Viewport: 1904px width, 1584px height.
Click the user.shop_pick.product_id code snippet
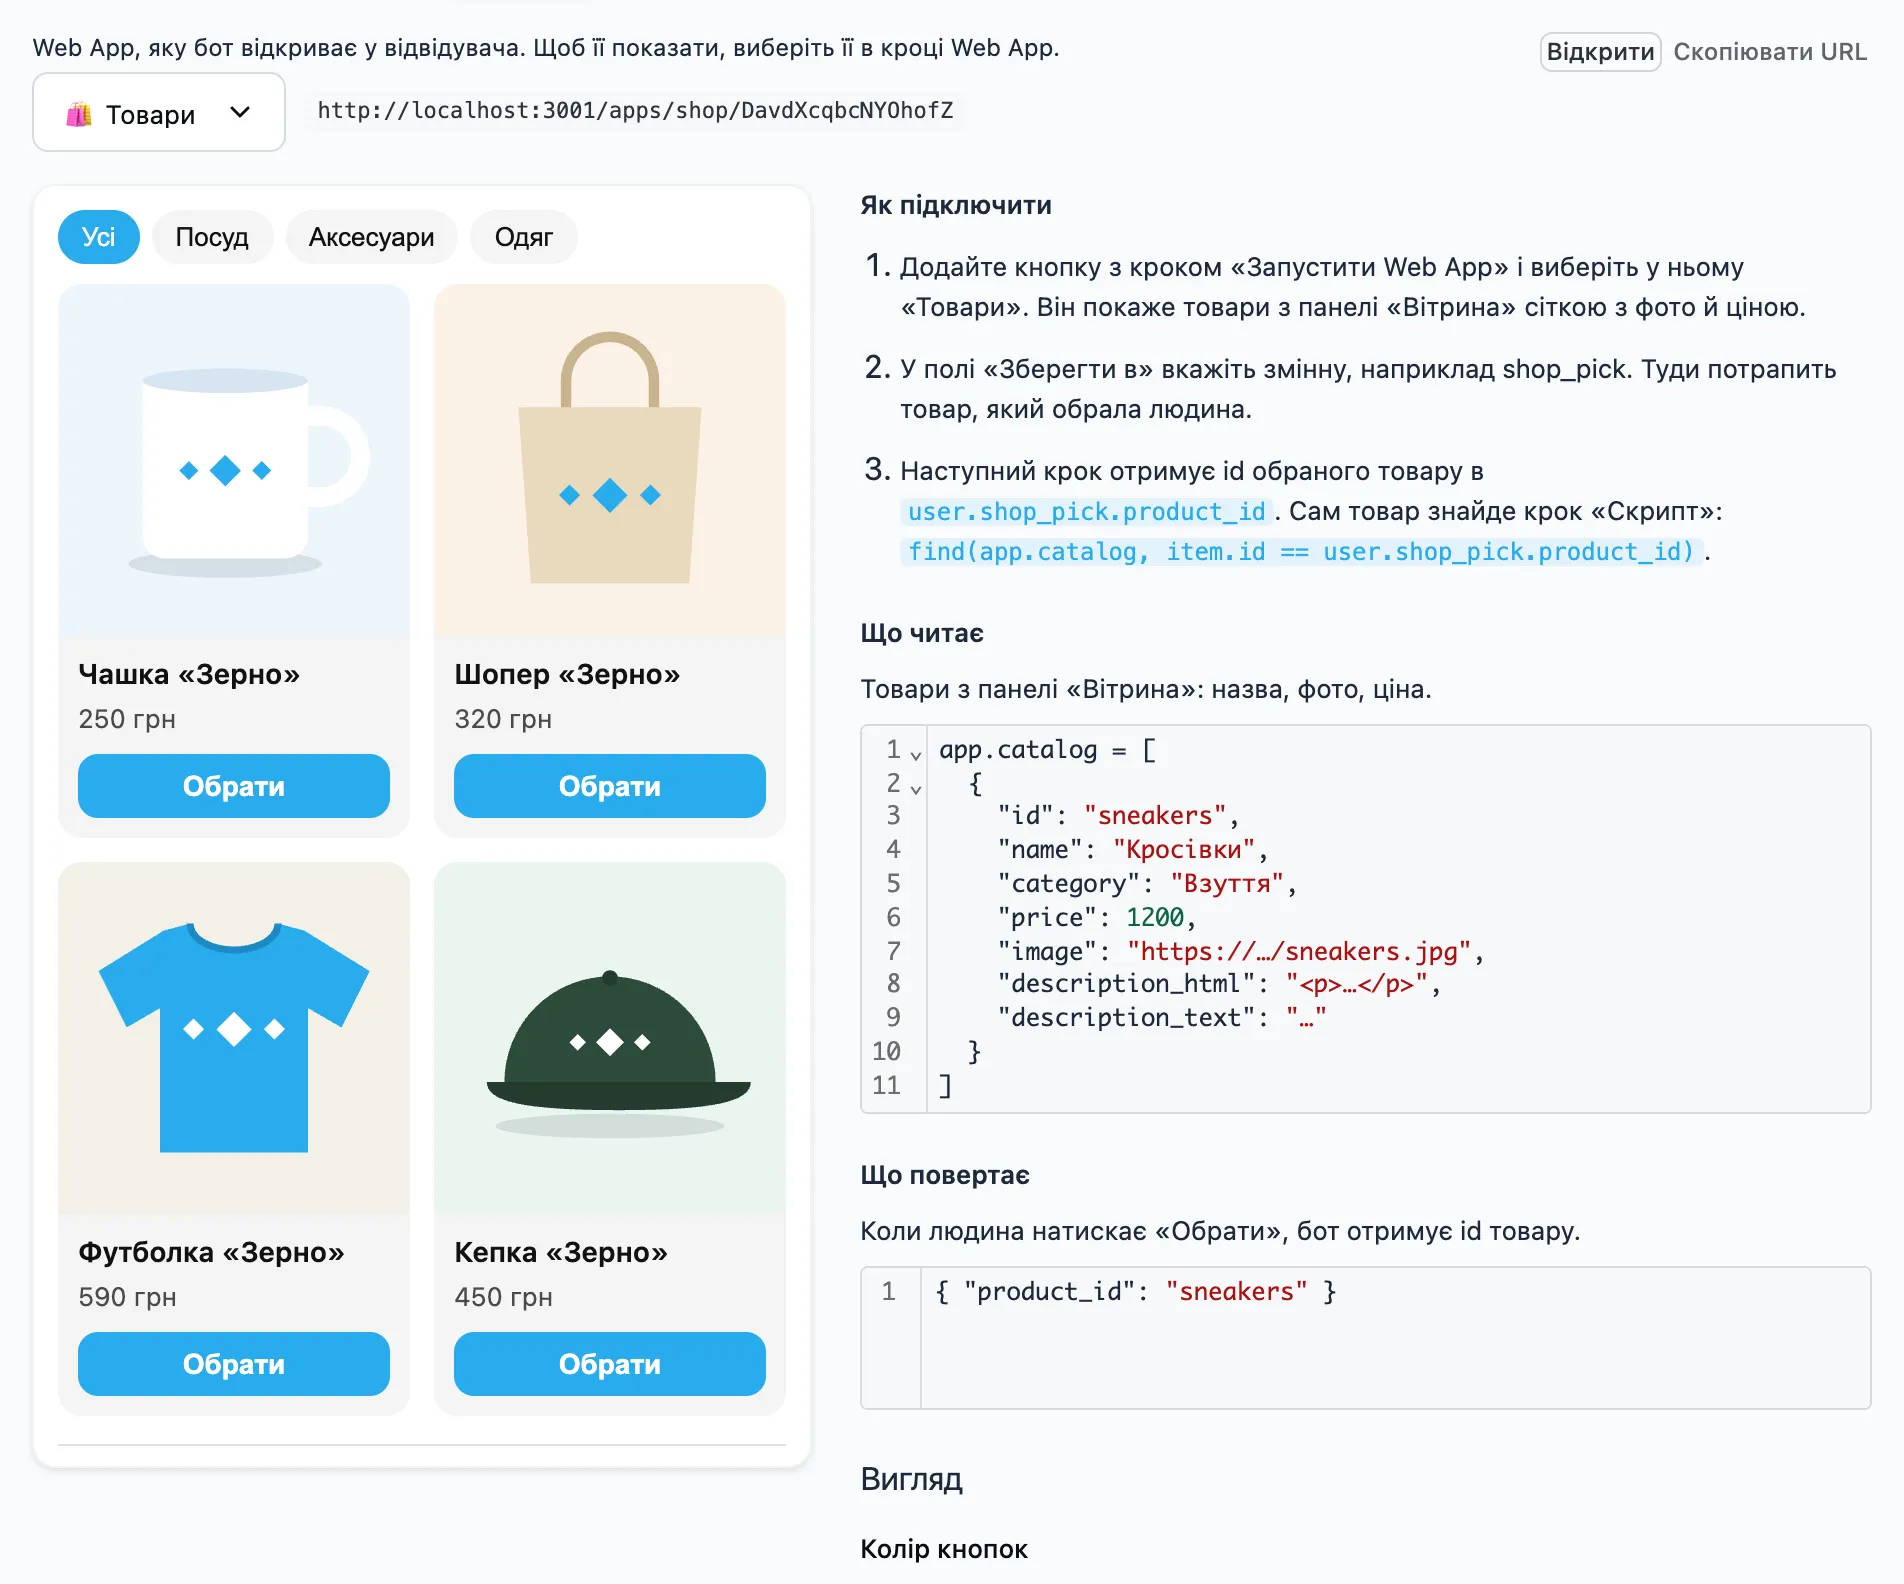pyautogui.click(x=1087, y=512)
